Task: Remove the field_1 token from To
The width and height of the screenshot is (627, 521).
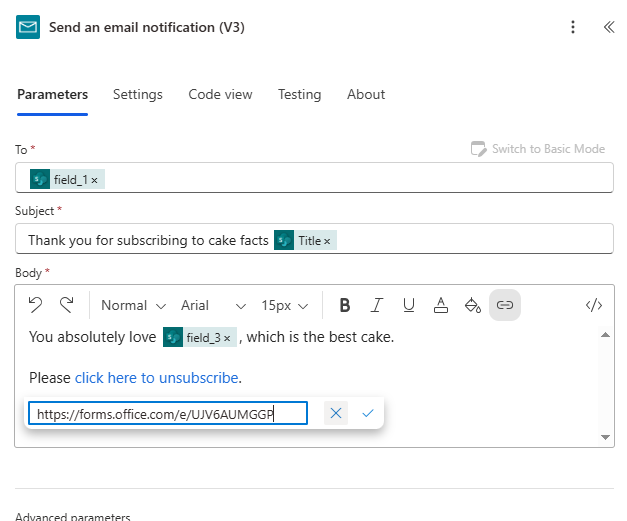Action: (94, 180)
